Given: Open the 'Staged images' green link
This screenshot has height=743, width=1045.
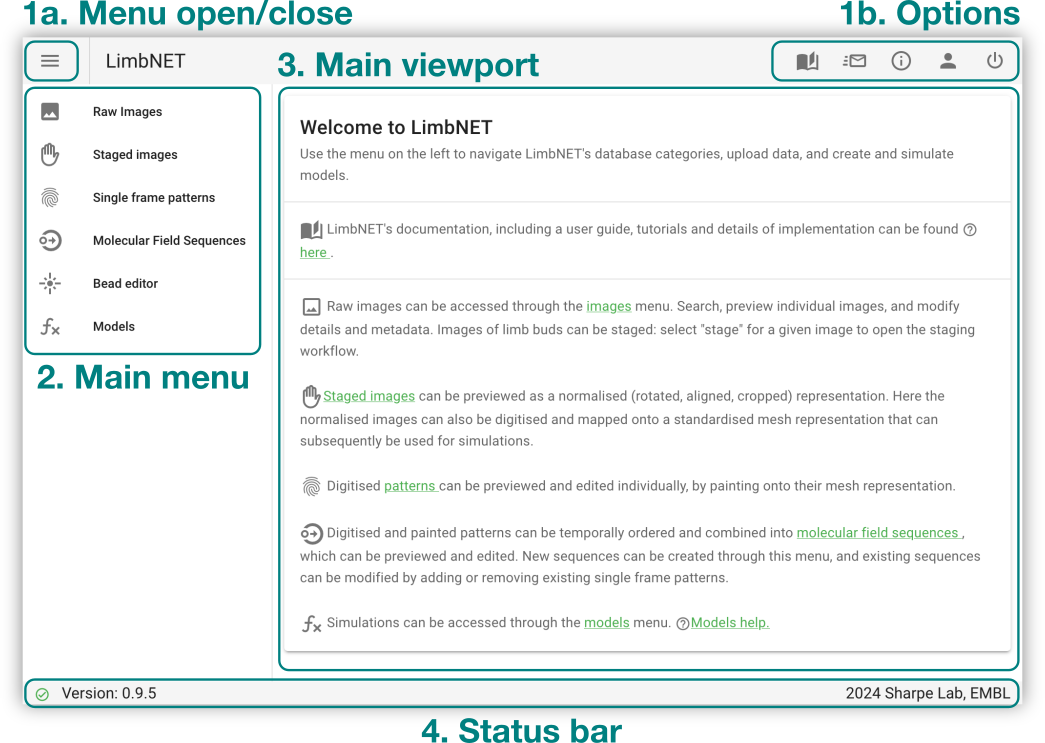Looking at the screenshot, I should (x=369, y=396).
